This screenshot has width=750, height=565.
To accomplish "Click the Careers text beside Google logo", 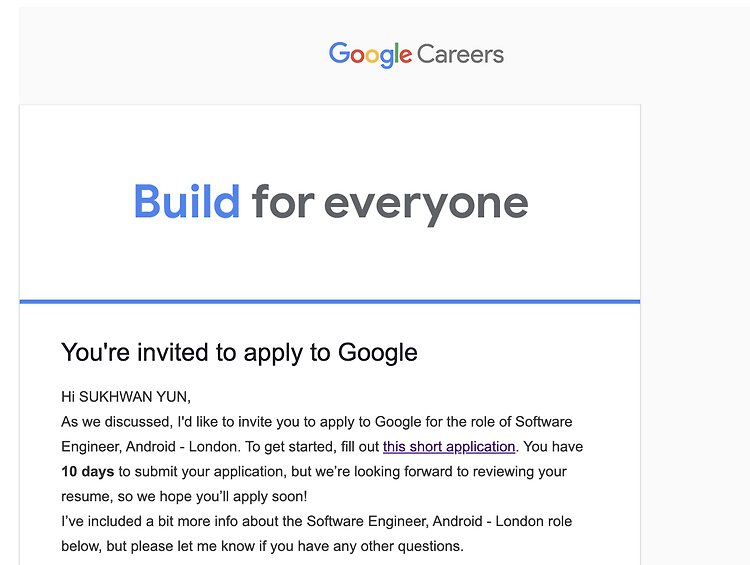I will 460,54.
